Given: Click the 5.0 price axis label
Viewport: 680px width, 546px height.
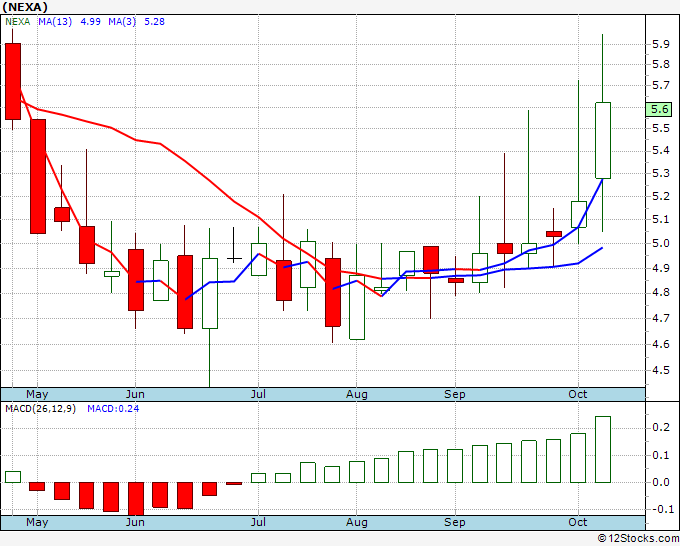Looking at the screenshot, I should [x=660, y=244].
